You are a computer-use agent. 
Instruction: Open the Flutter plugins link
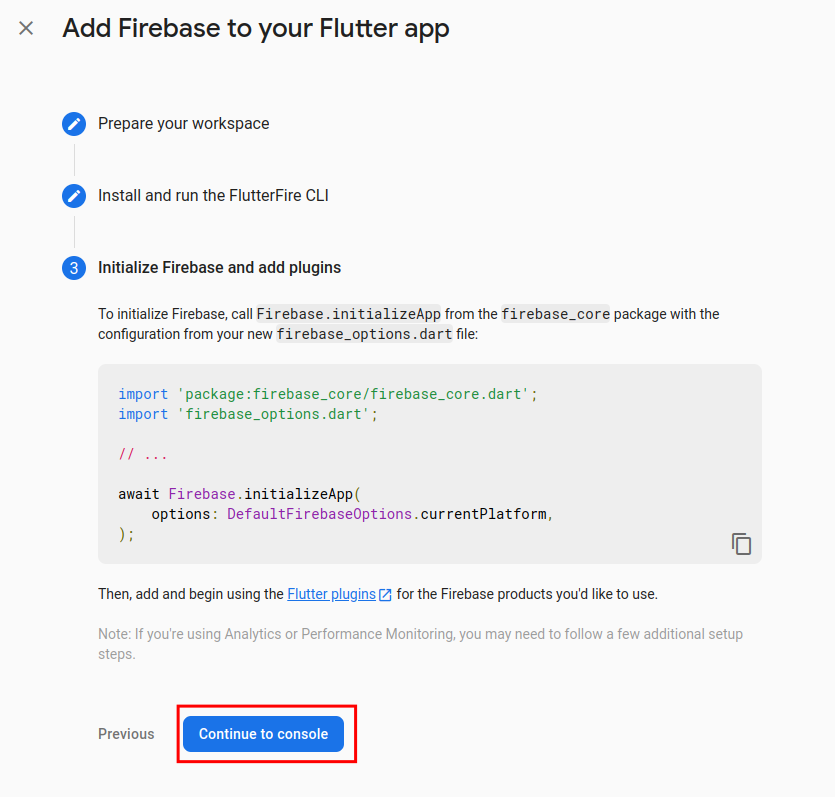[331, 594]
